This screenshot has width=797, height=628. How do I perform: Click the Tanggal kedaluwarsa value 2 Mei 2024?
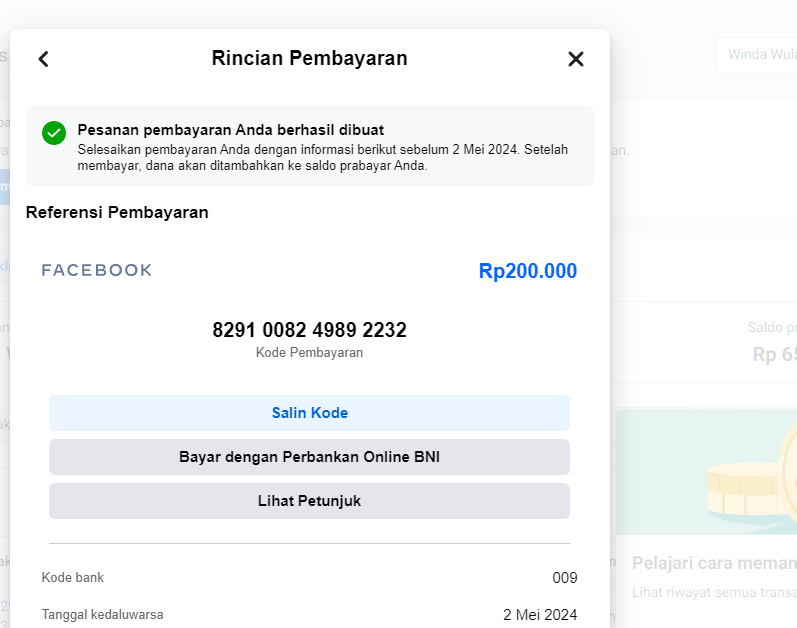pos(540,615)
